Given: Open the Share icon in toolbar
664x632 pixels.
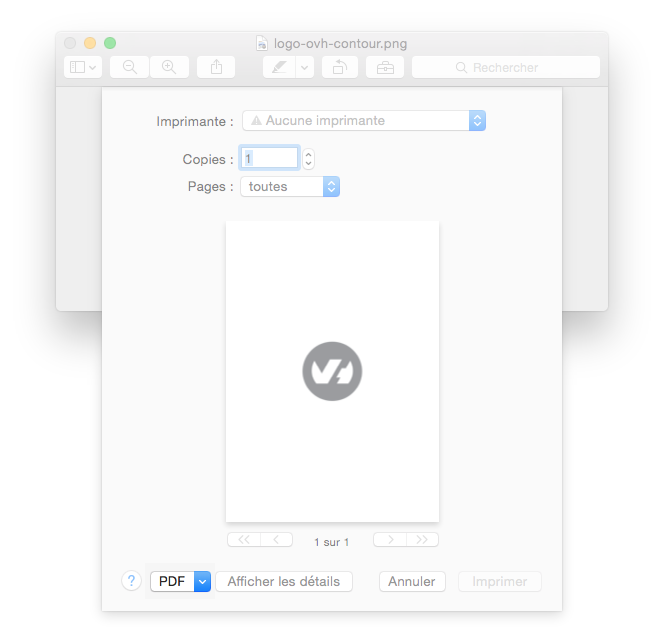Looking at the screenshot, I should (216, 67).
